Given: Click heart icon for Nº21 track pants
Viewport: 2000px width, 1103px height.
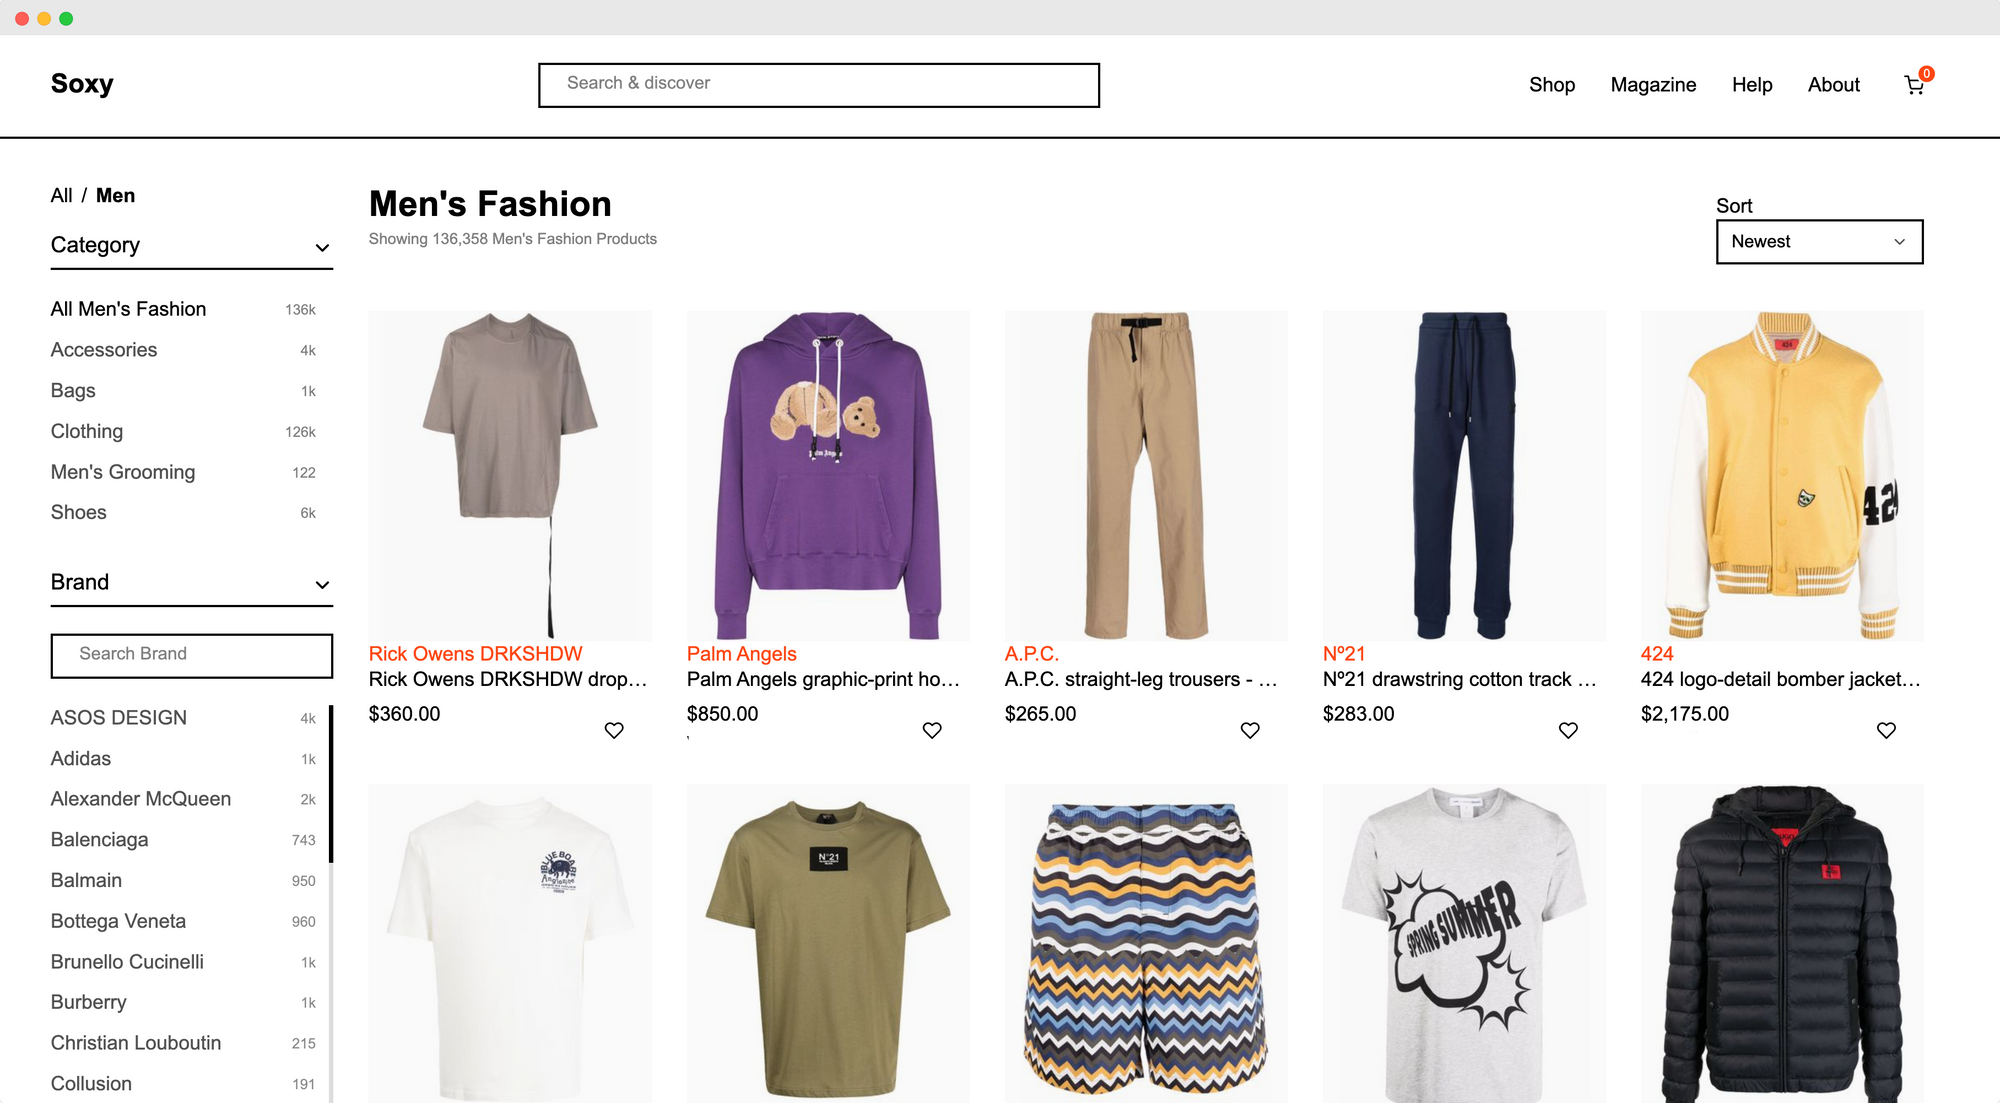Looking at the screenshot, I should point(1568,730).
